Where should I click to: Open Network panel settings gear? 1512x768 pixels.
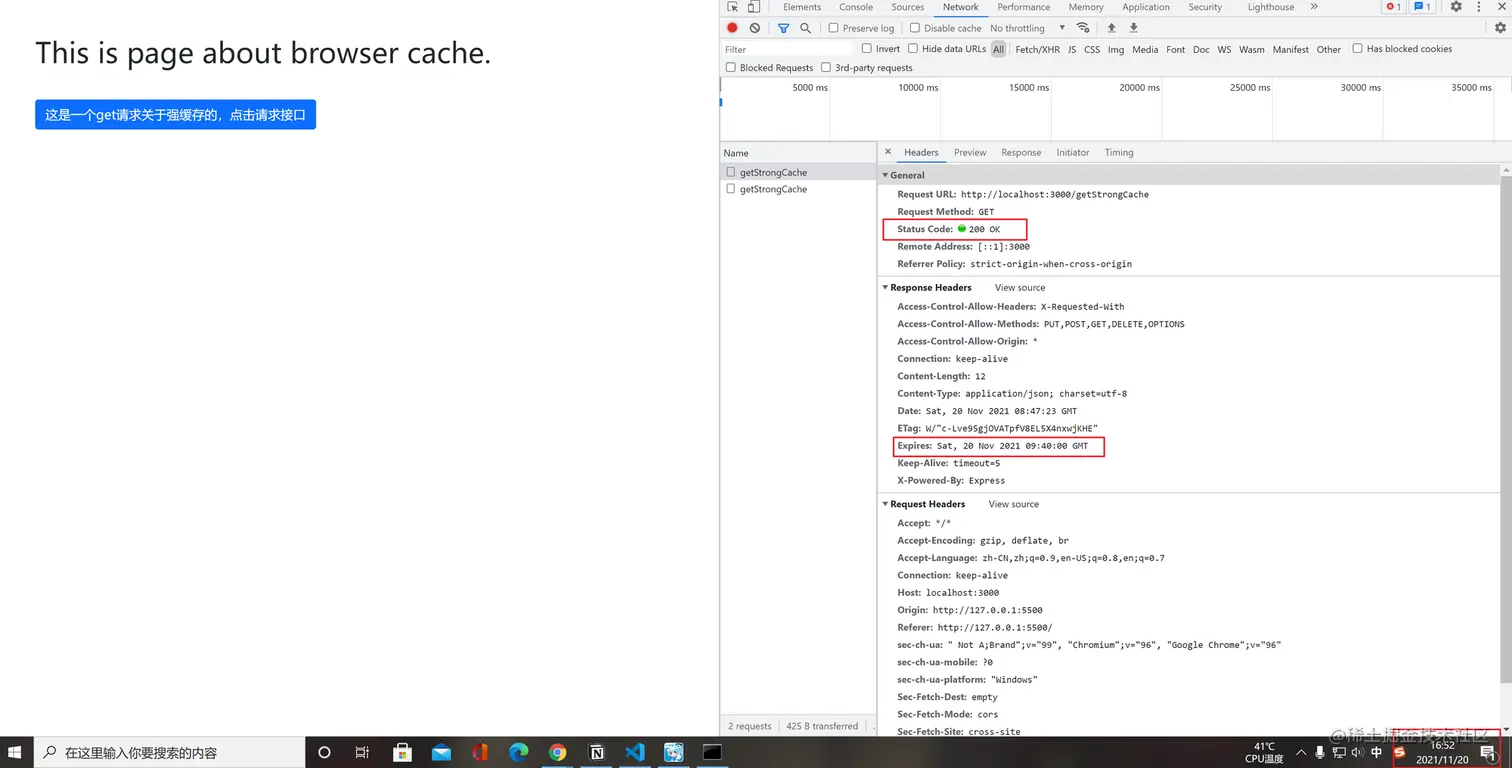click(1500, 28)
